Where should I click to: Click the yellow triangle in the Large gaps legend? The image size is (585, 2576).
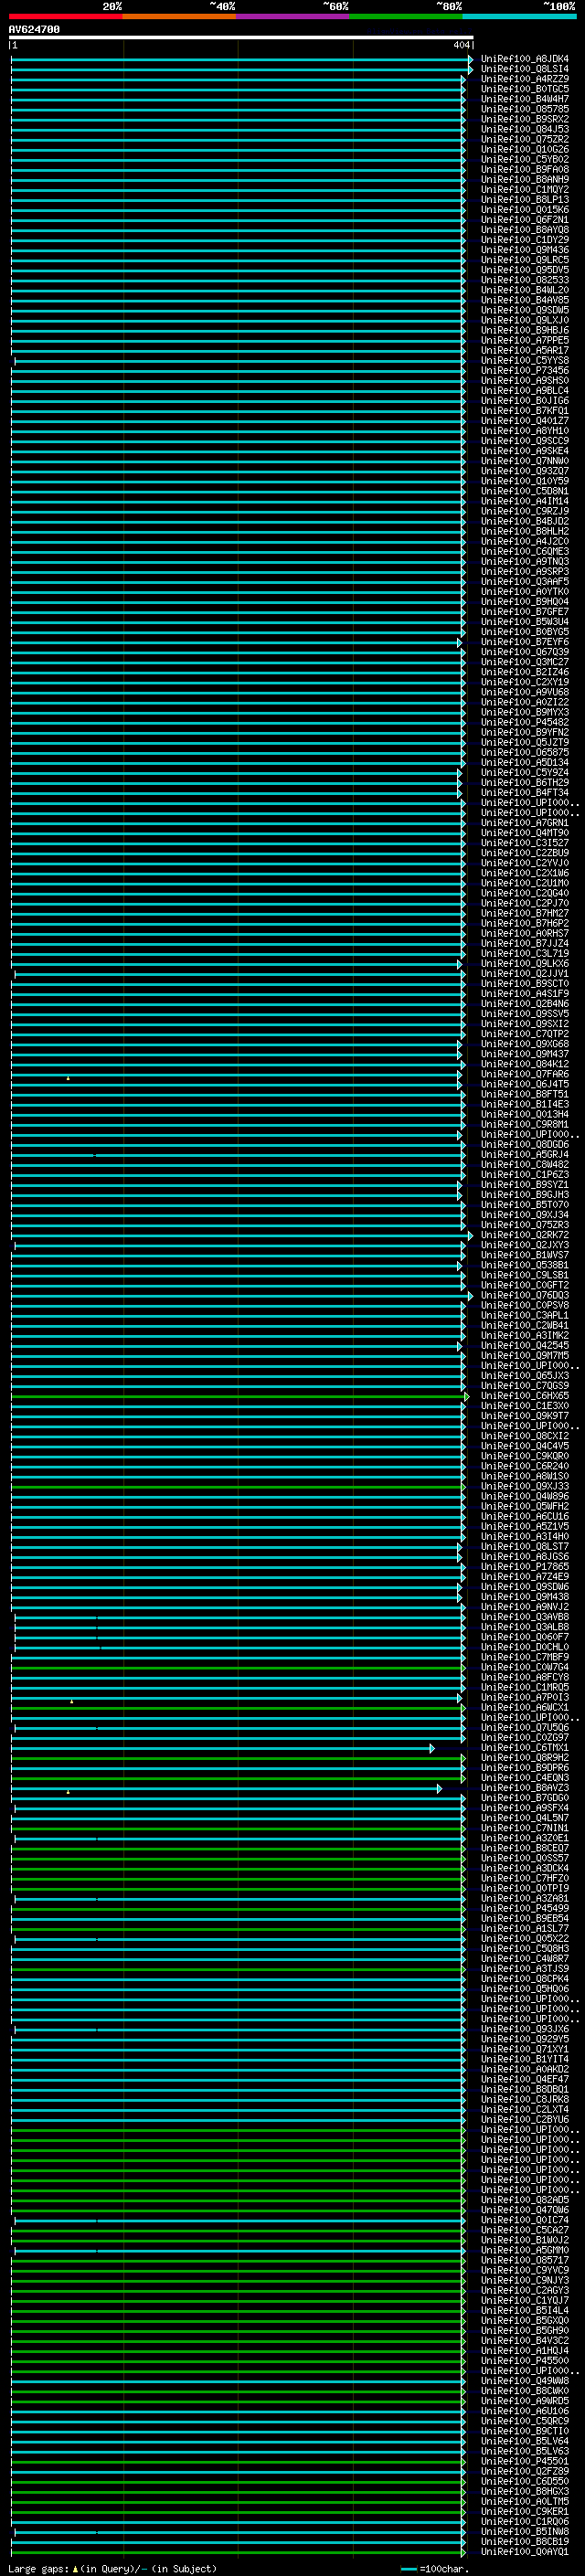[75, 2569]
